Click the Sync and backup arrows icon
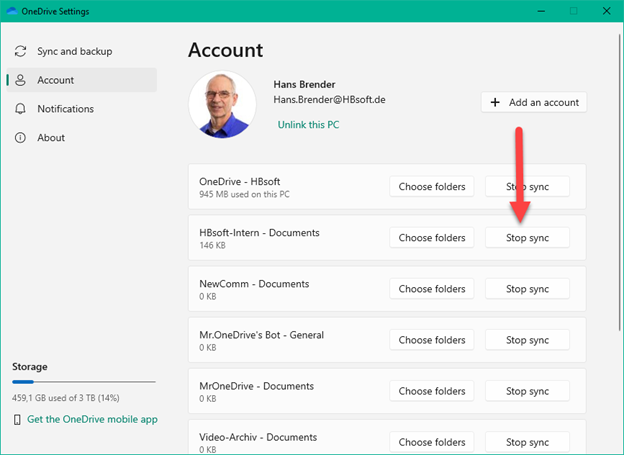This screenshot has width=624, height=455. click(x=20, y=51)
